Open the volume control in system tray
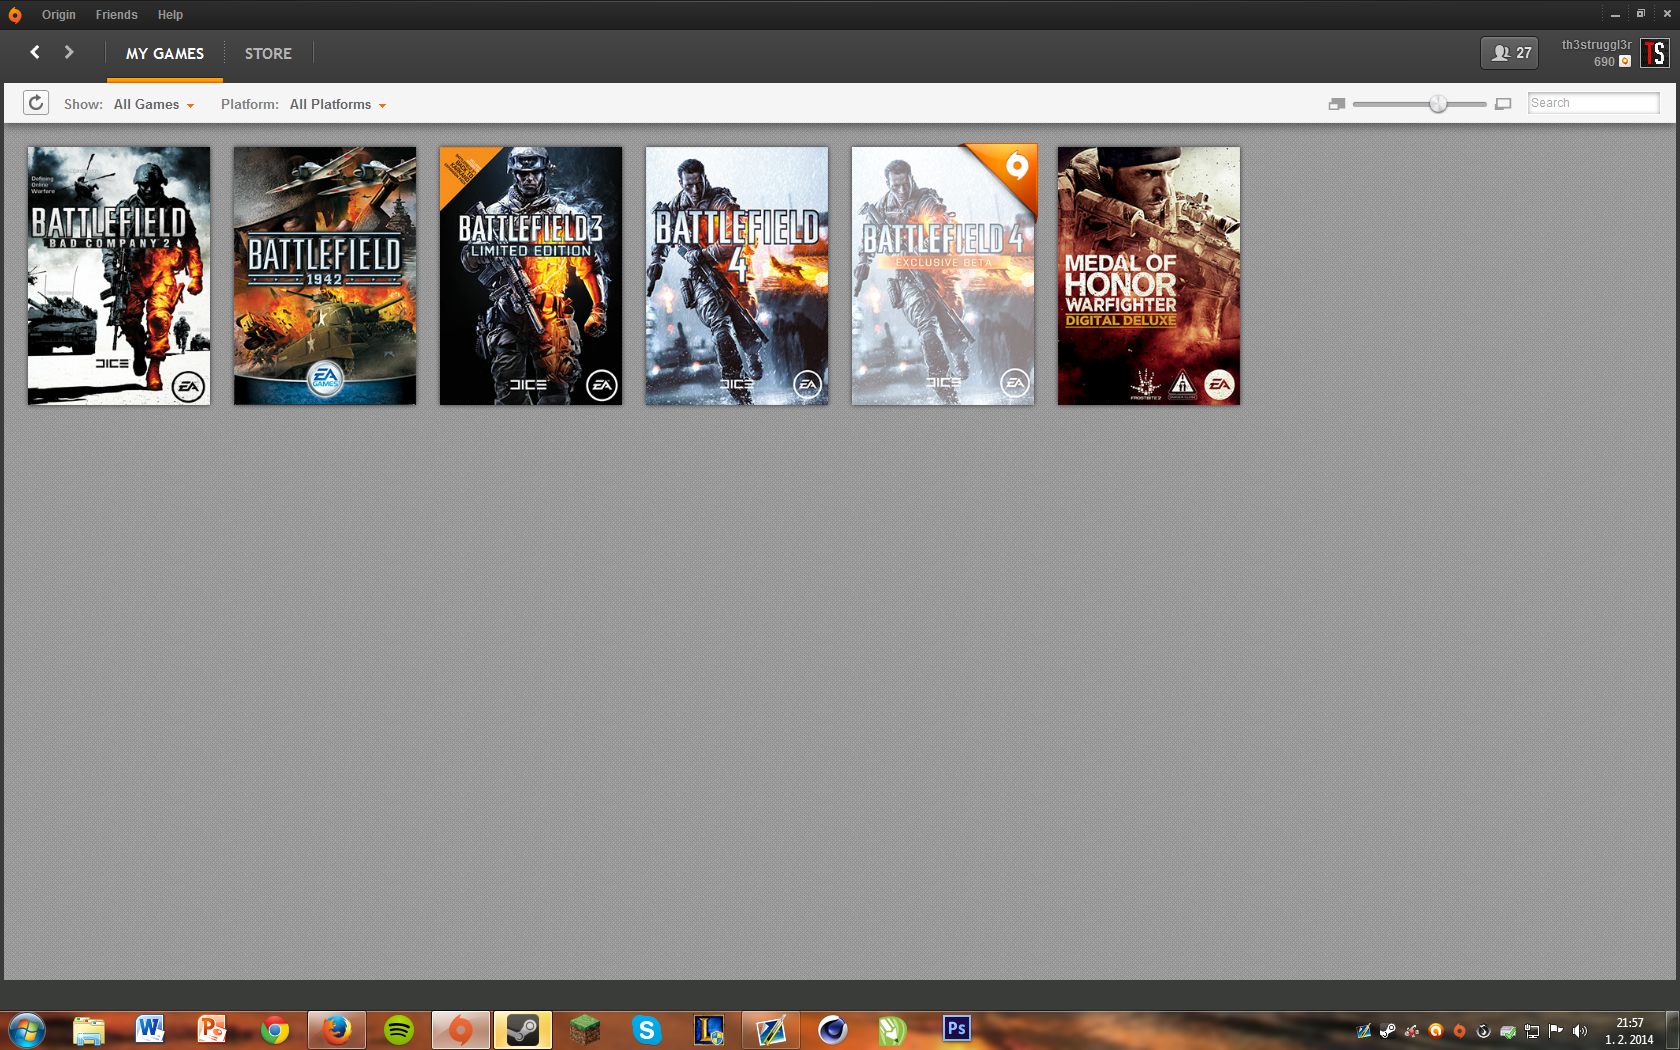Image resolution: width=1680 pixels, height=1050 pixels. click(1580, 1031)
